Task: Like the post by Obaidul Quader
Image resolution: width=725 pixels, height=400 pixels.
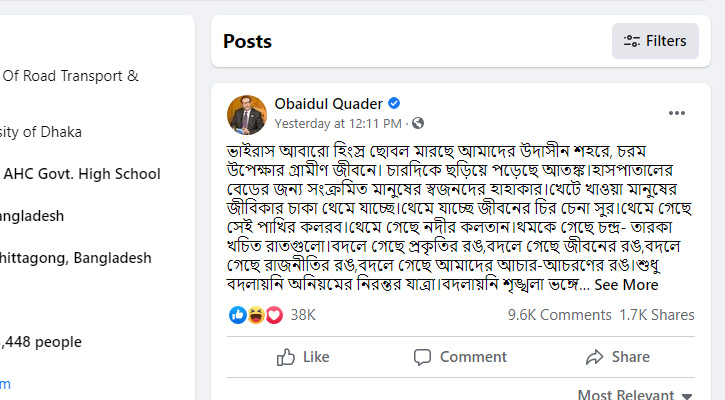Action: pyautogui.click(x=303, y=357)
